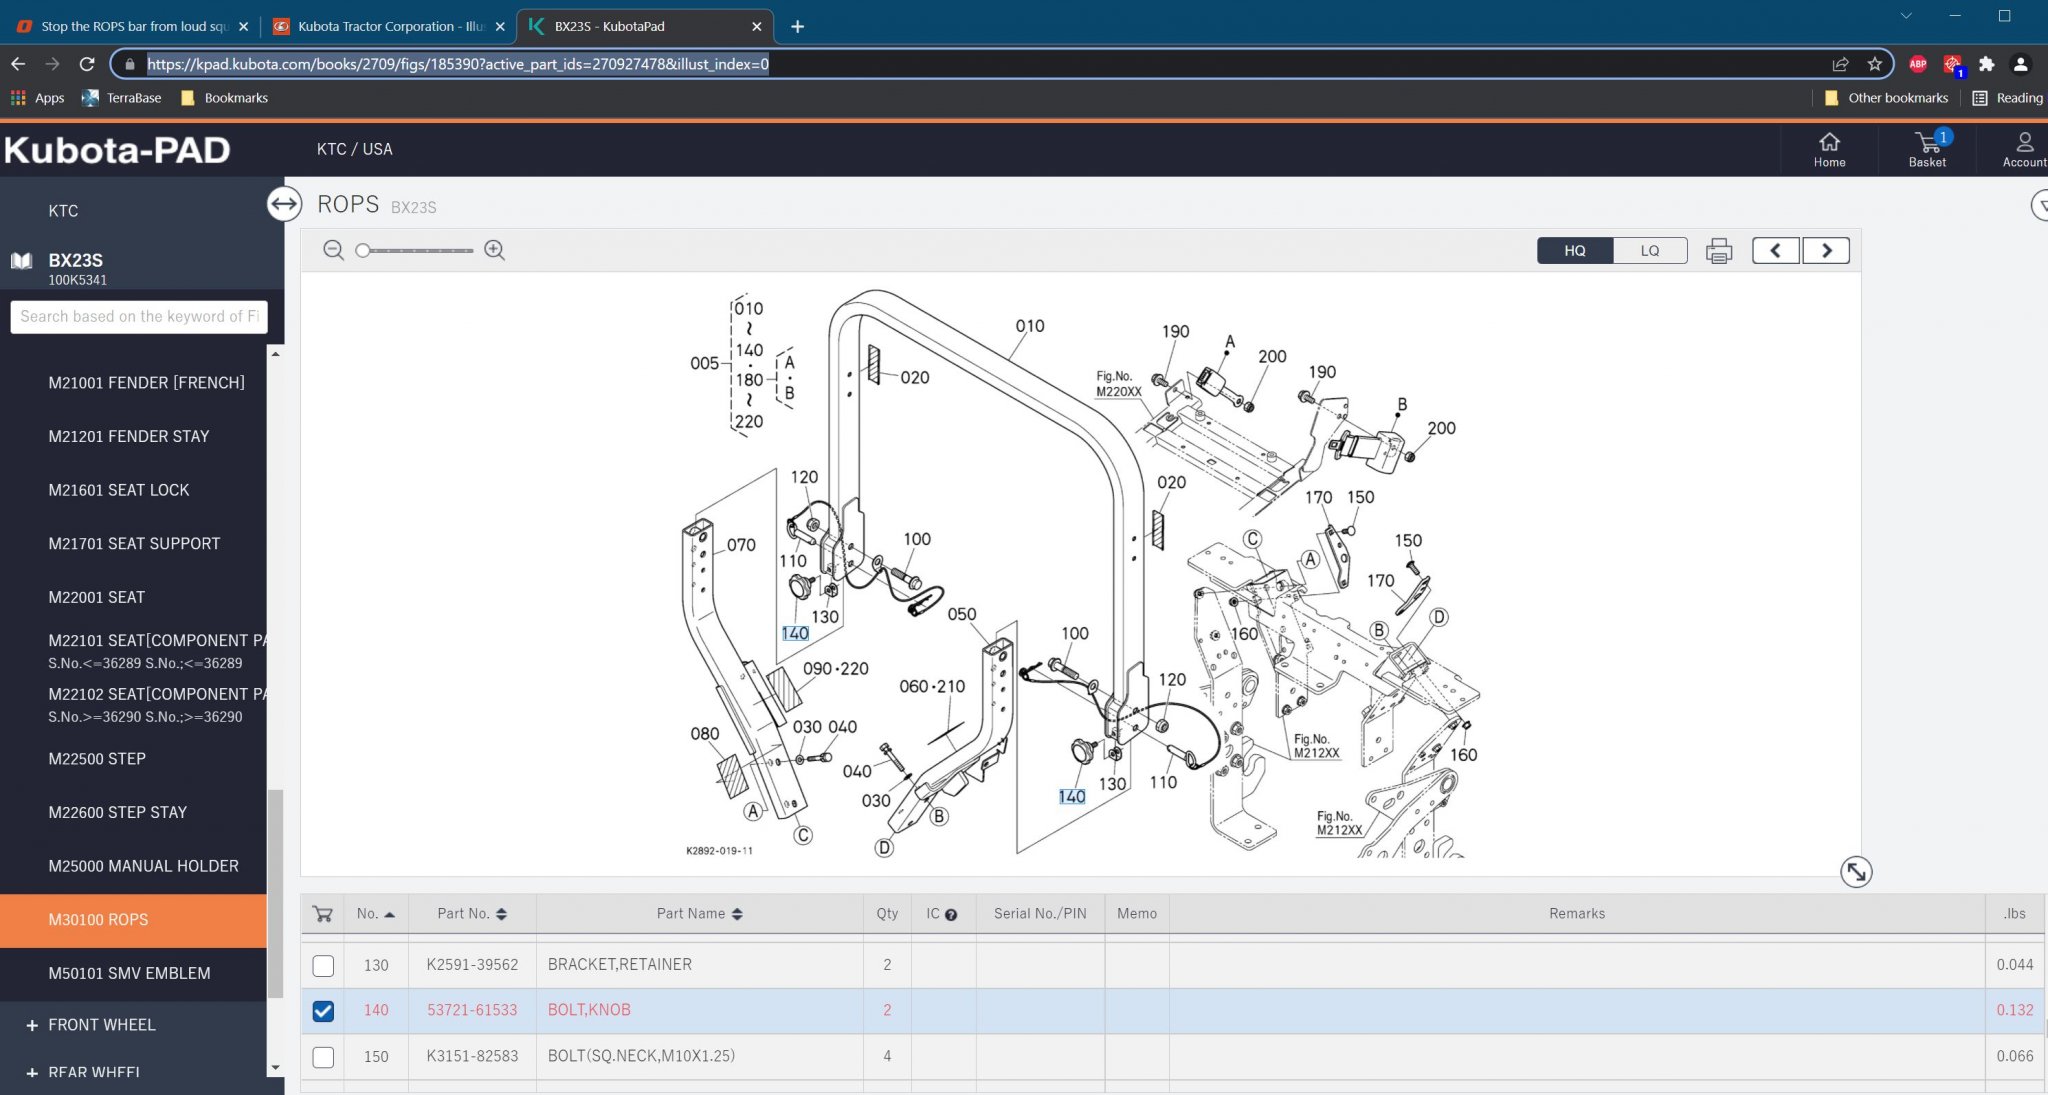
Task: Click the zoom in magnifier icon
Action: click(x=494, y=250)
